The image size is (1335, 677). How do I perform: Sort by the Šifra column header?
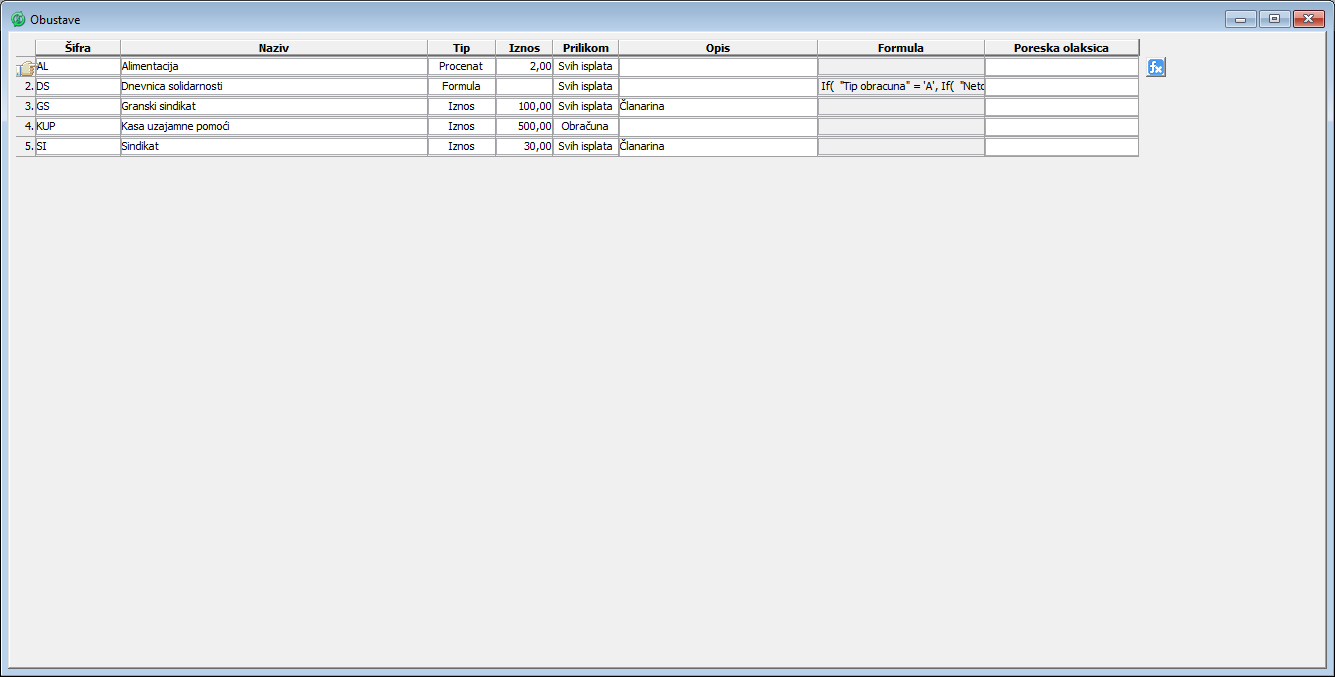[x=78, y=47]
